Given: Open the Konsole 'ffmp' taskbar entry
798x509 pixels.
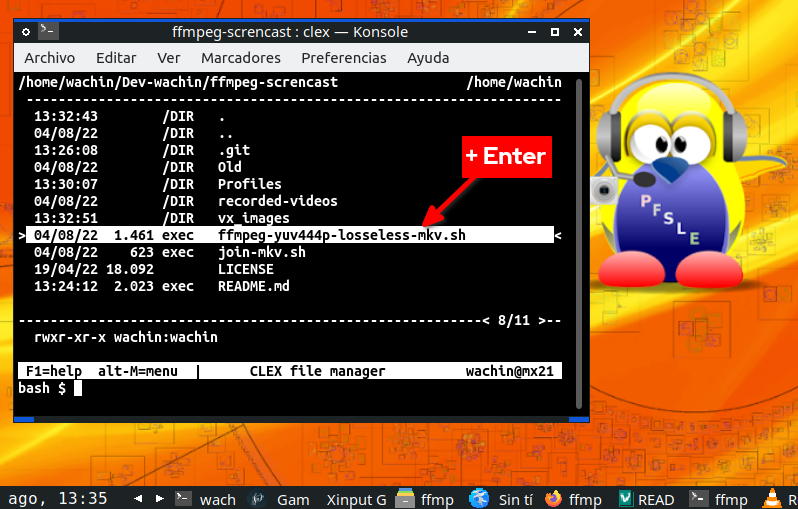Looking at the screenshot, I should click(719, 499).
